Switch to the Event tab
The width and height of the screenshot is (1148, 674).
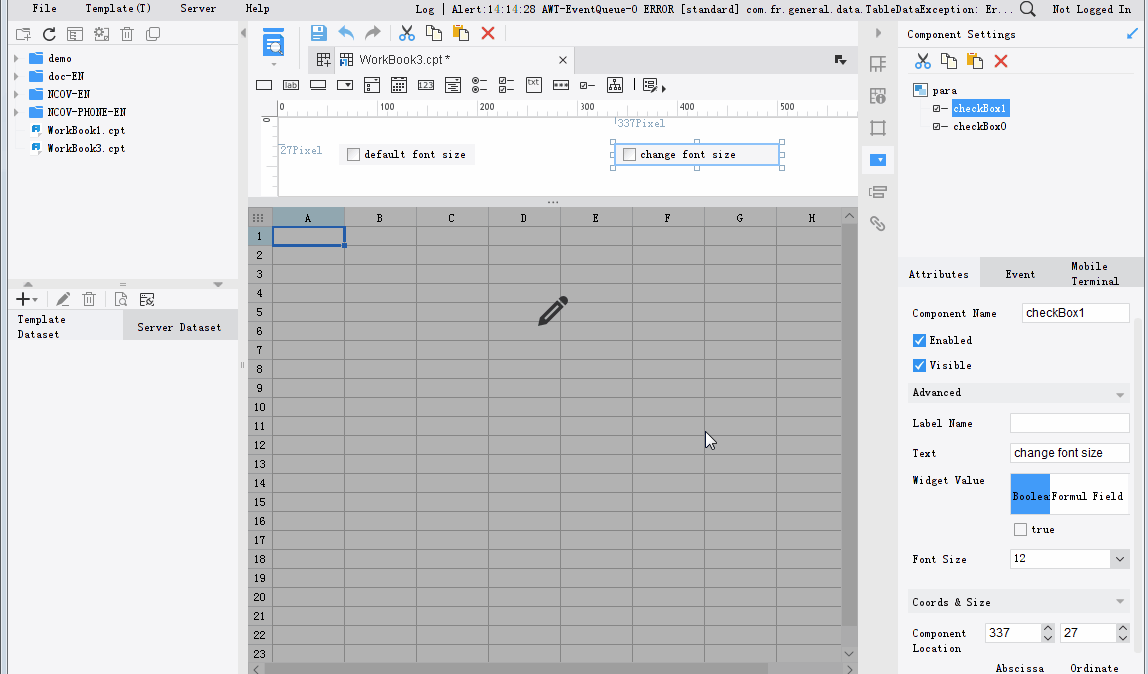coord(1020,272)
